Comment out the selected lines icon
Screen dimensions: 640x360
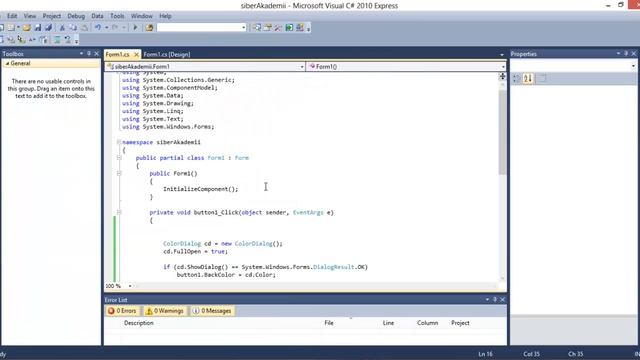click(x=57, y=40)
